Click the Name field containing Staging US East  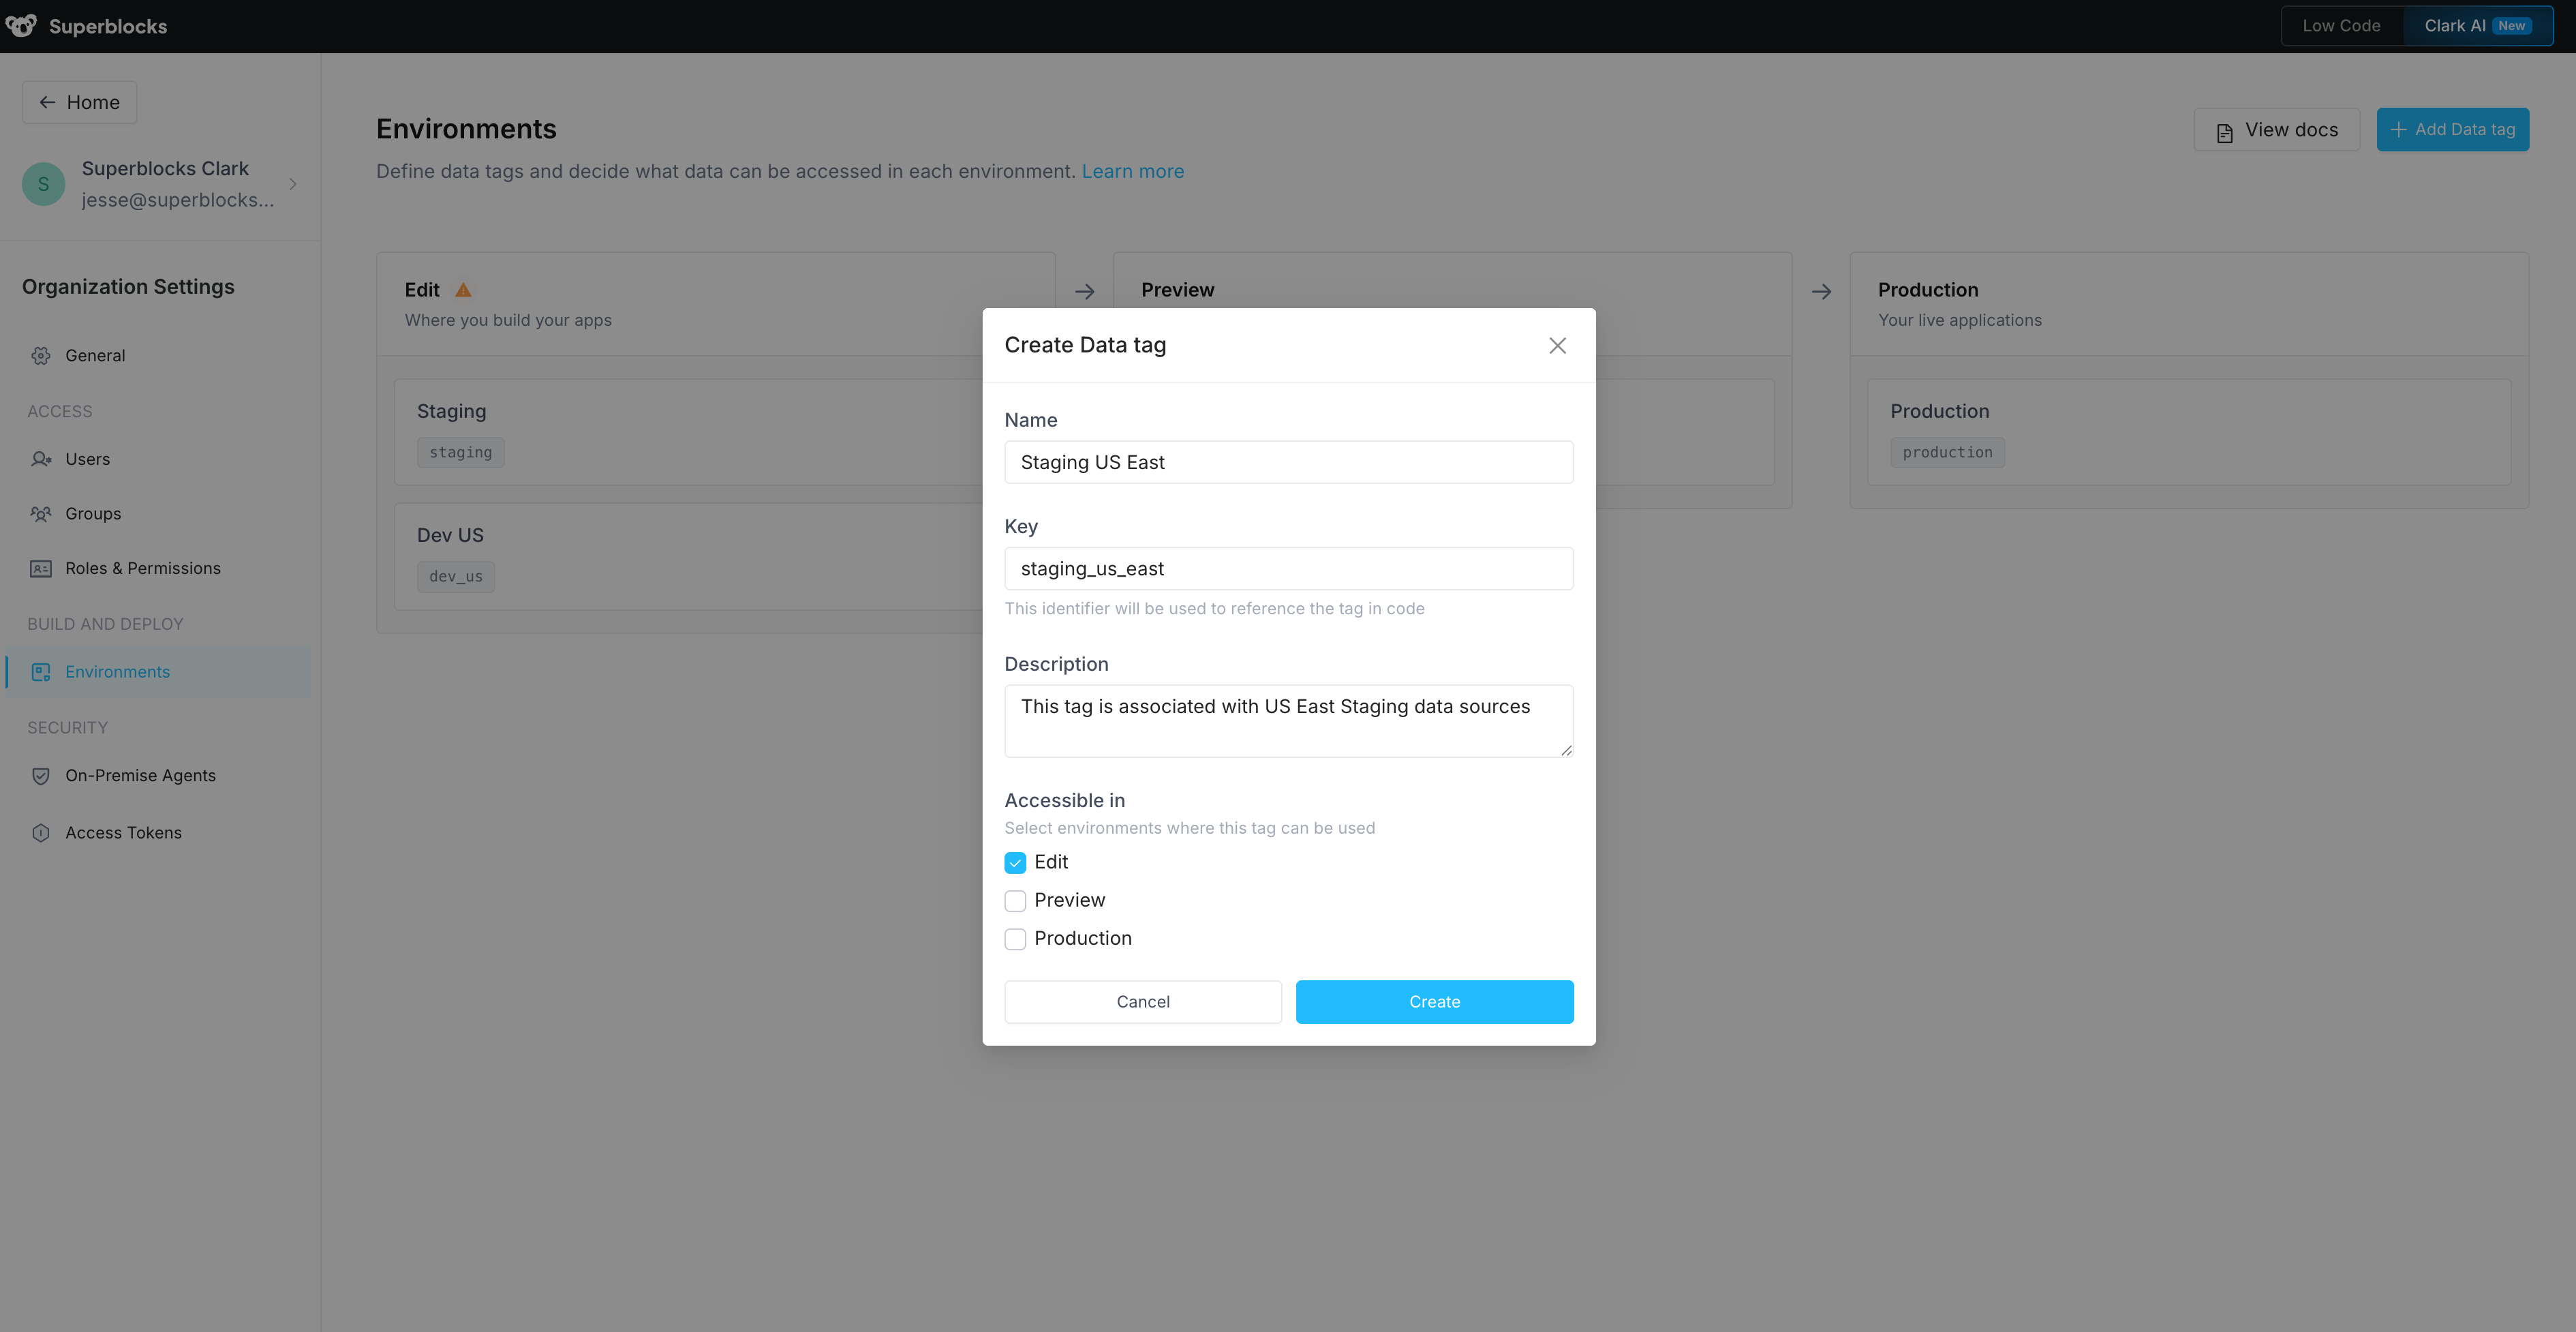[x=1288, y=462]
